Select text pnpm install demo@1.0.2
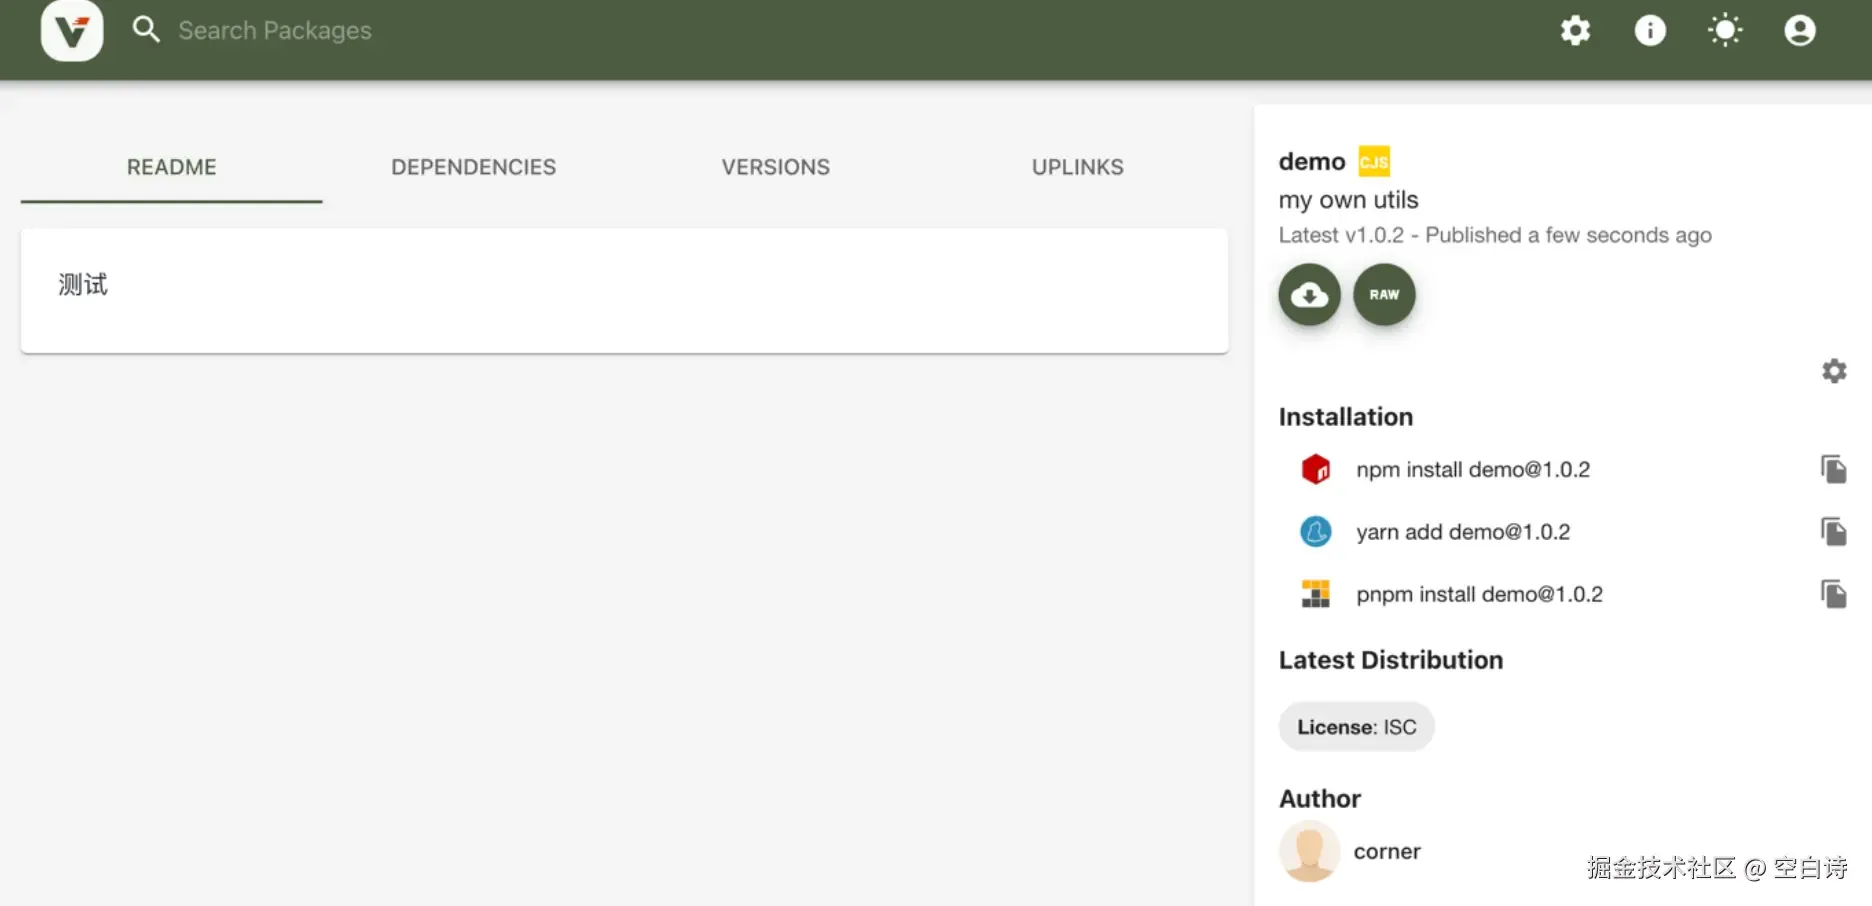The width and height of the screenshot is (1872, 906). coord(1479,594)
